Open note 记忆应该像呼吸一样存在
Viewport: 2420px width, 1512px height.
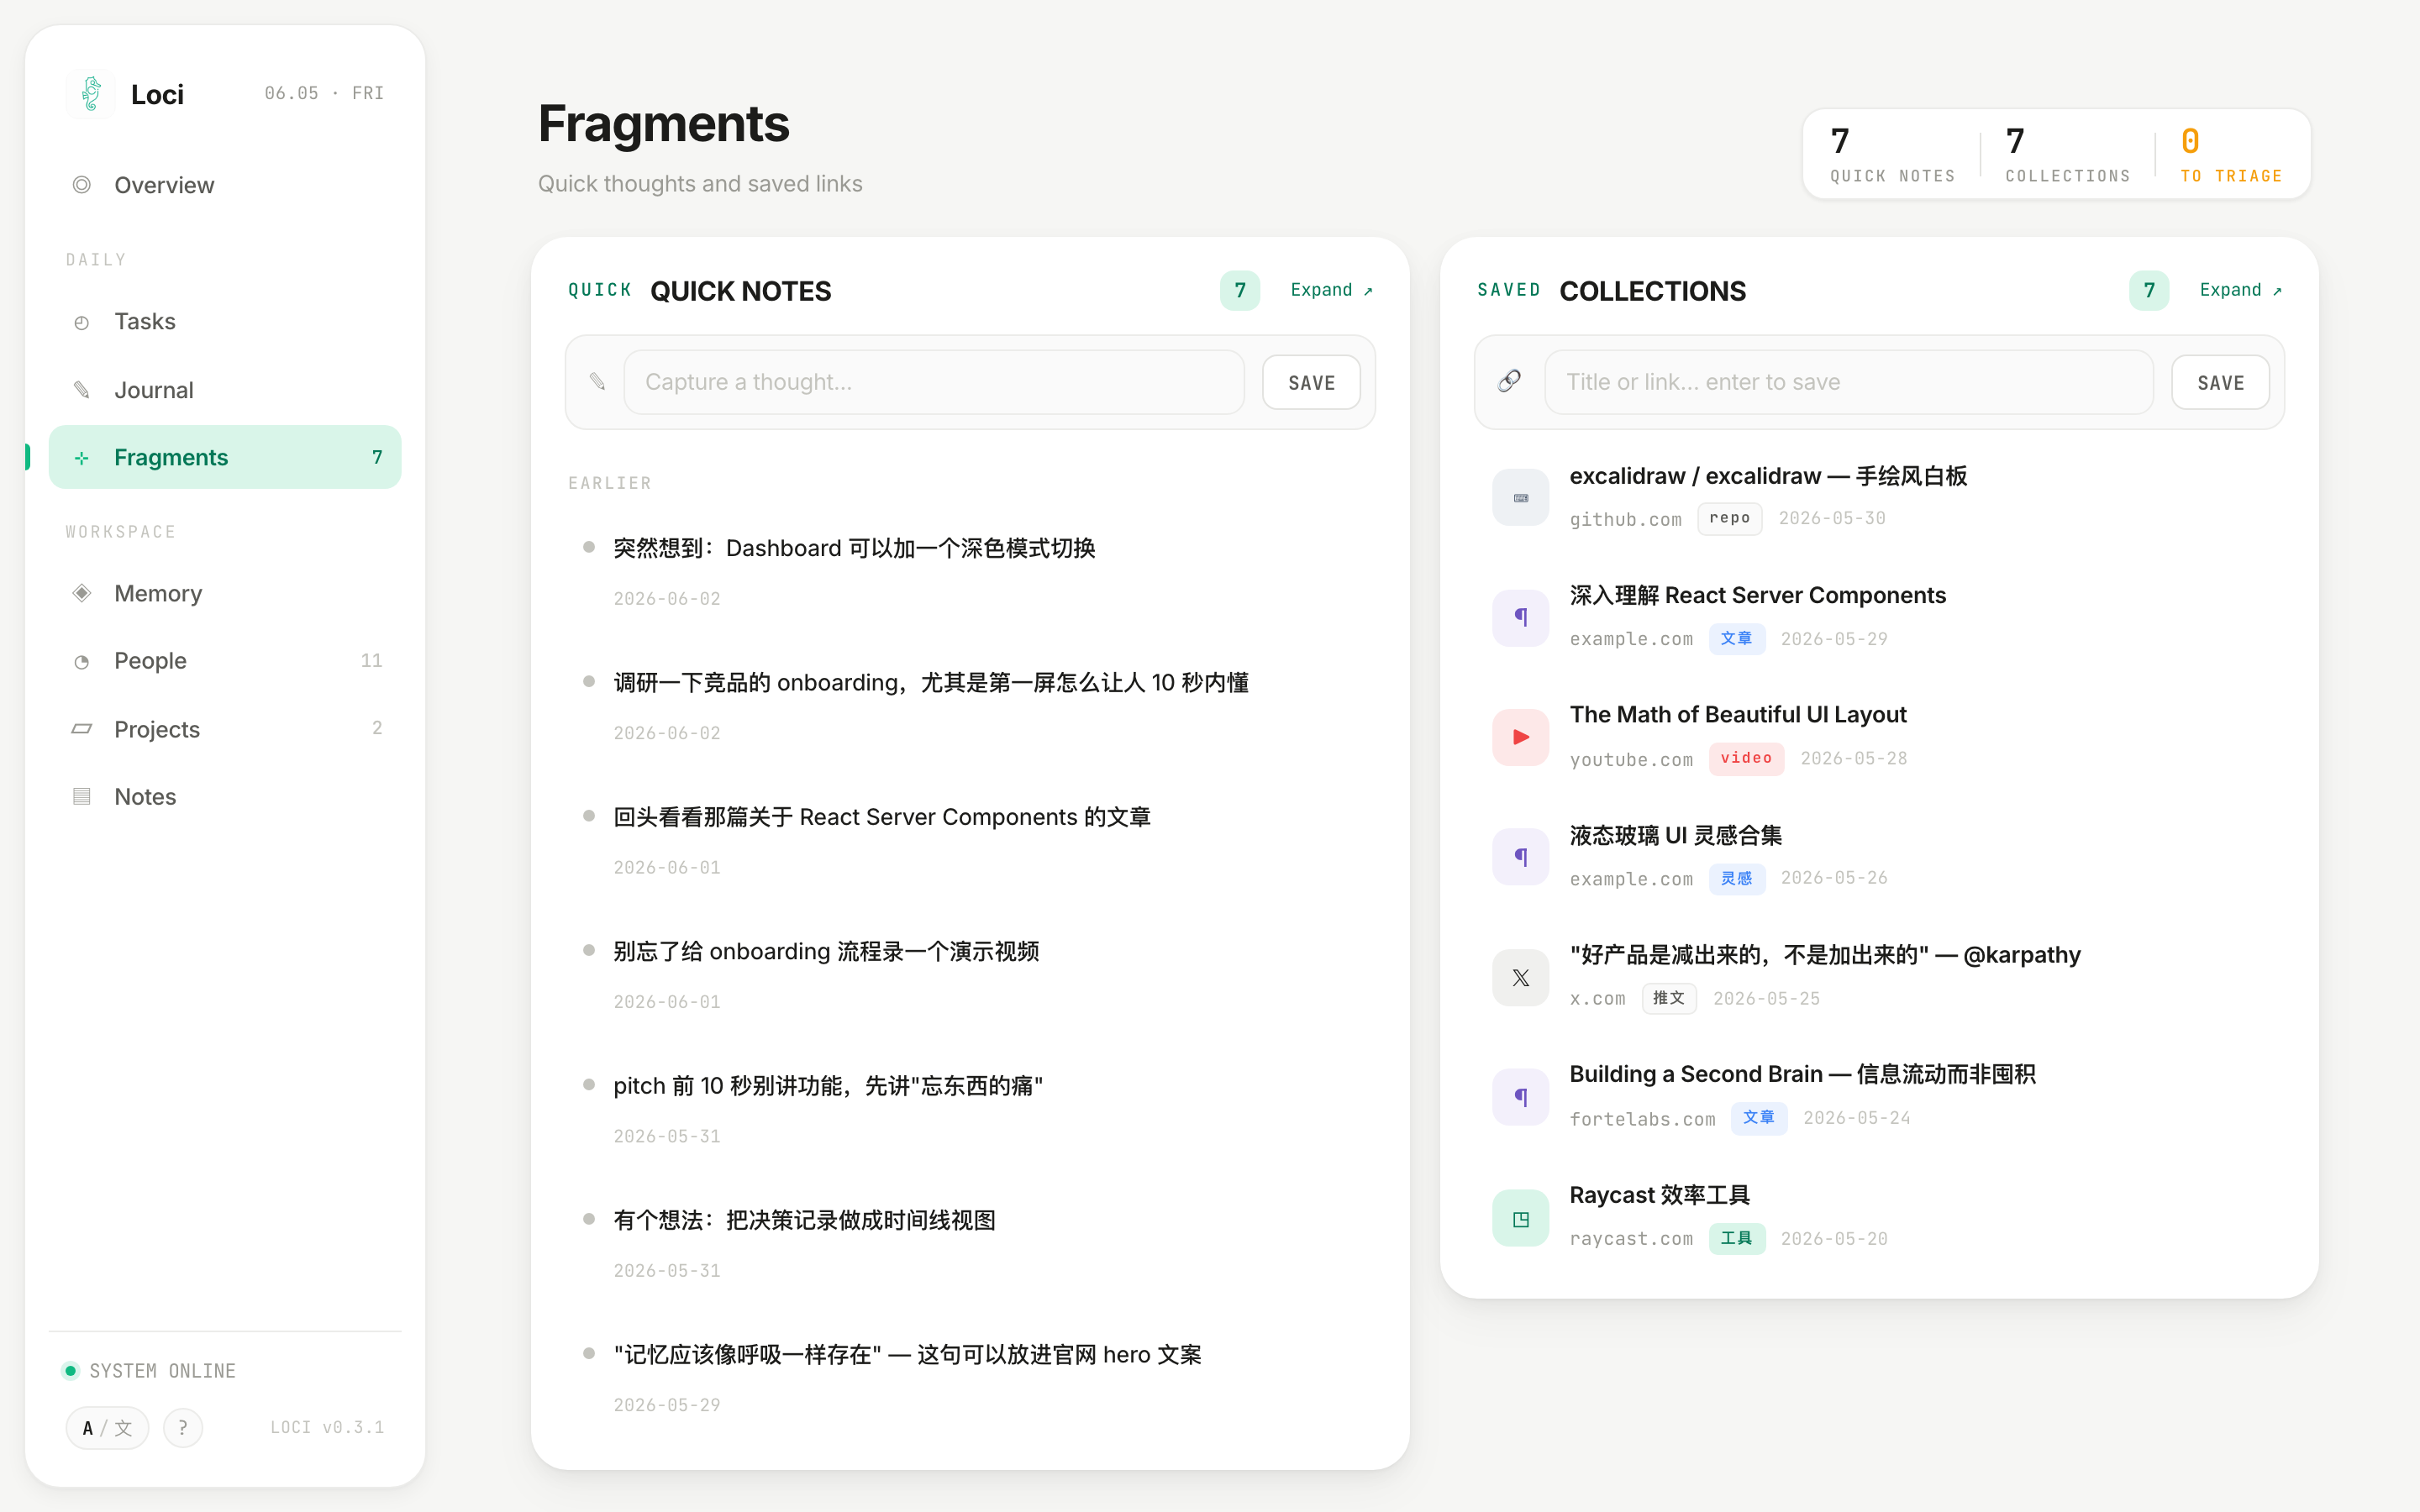tap(907, 1355)
